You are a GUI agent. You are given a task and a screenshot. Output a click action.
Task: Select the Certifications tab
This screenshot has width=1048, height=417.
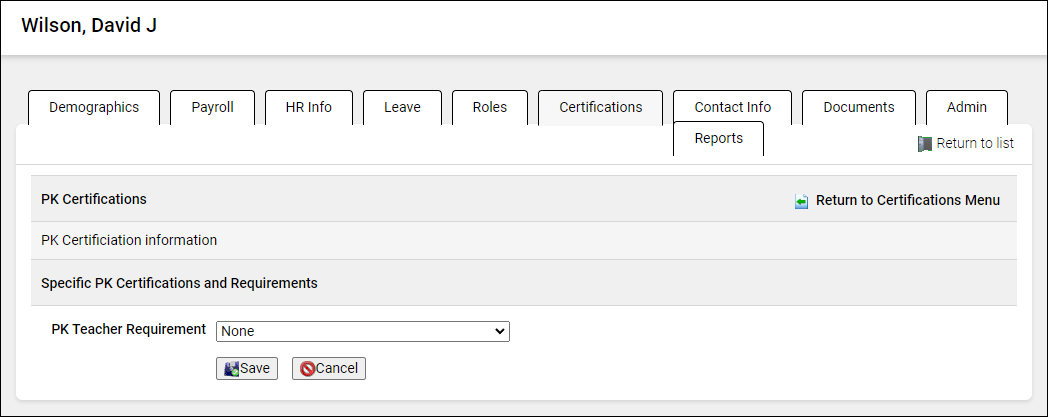pos(600,108)
